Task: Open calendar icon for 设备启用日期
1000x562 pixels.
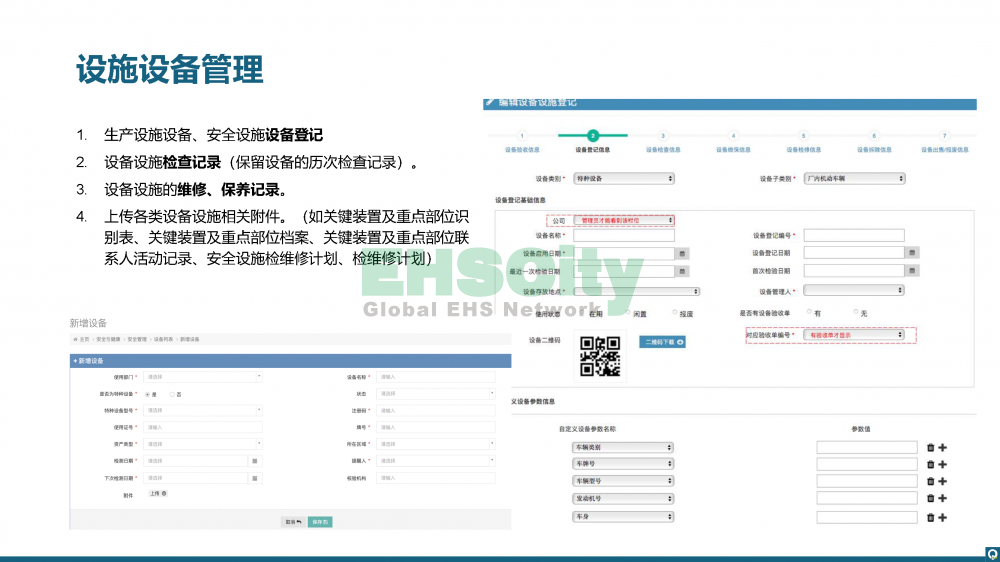Action: (x=682, y=254)
